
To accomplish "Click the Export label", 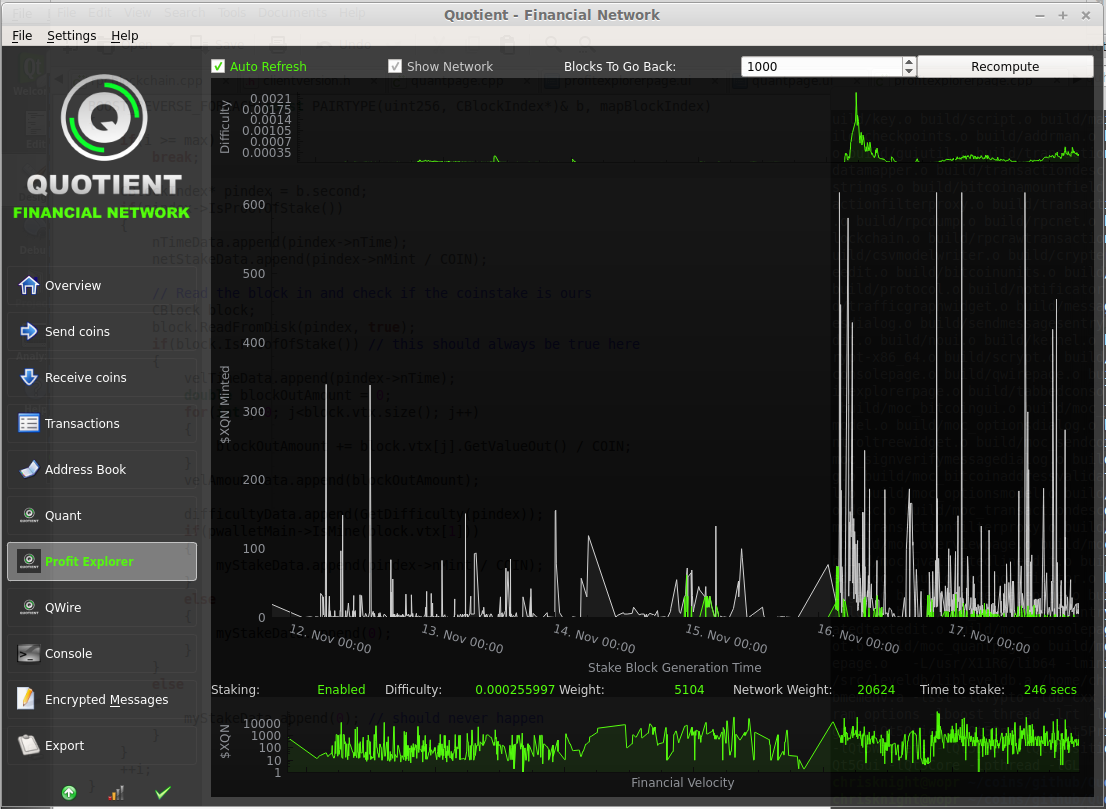I will (64, 746).
